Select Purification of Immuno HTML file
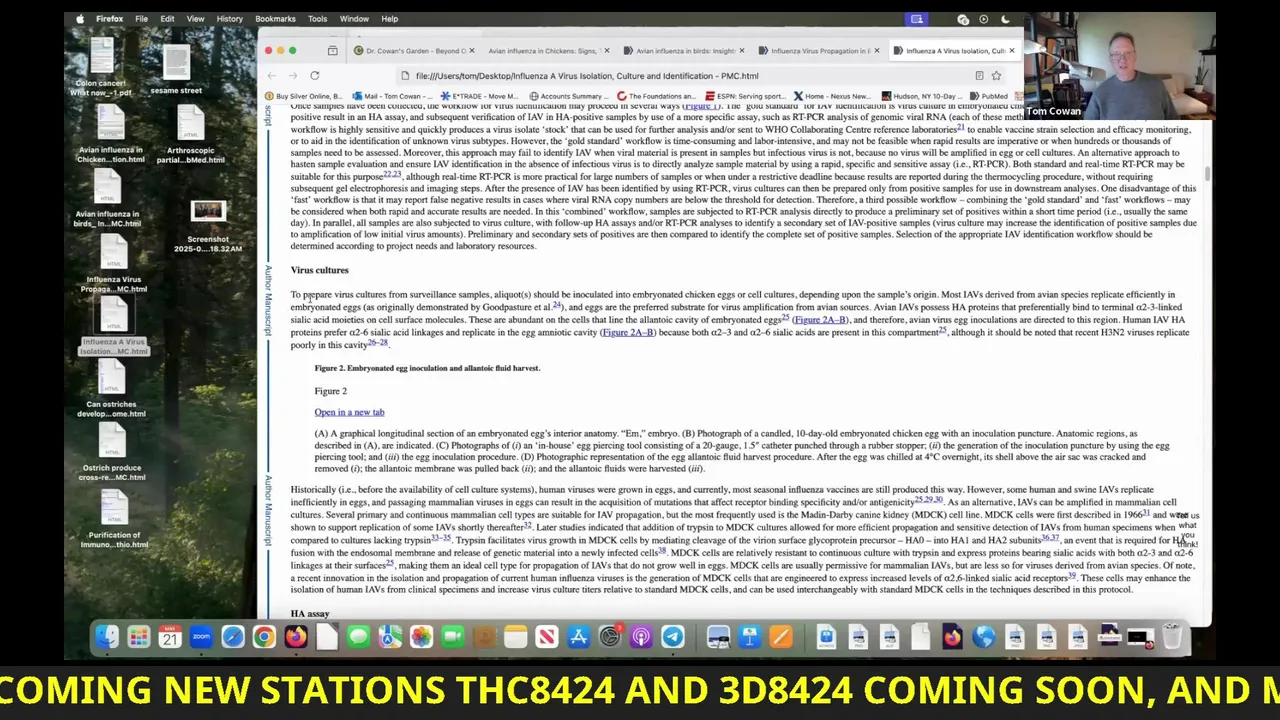 click(113, 519)
